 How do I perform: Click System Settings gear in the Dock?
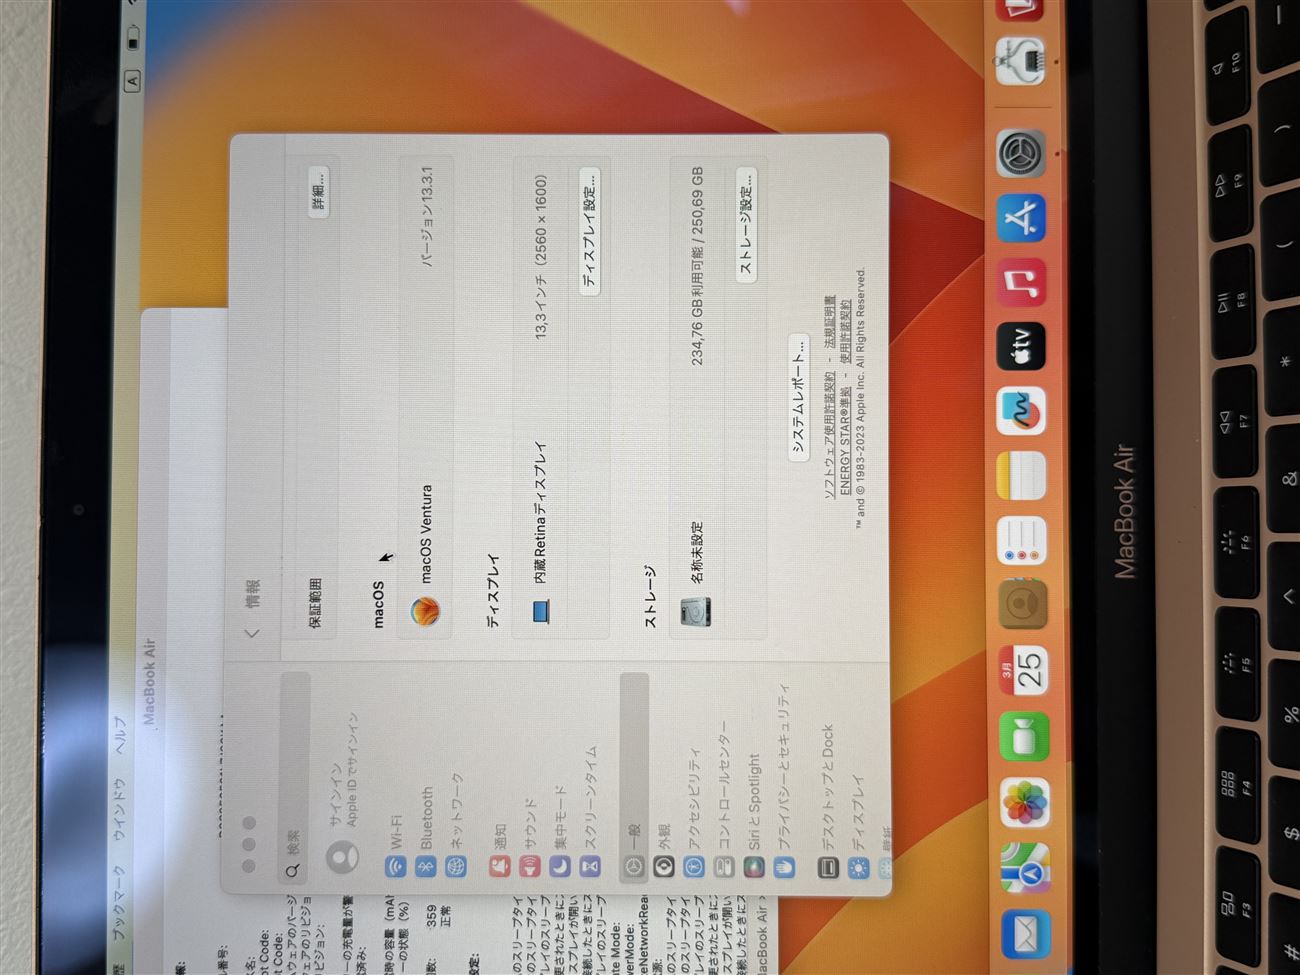[1021, 153]
